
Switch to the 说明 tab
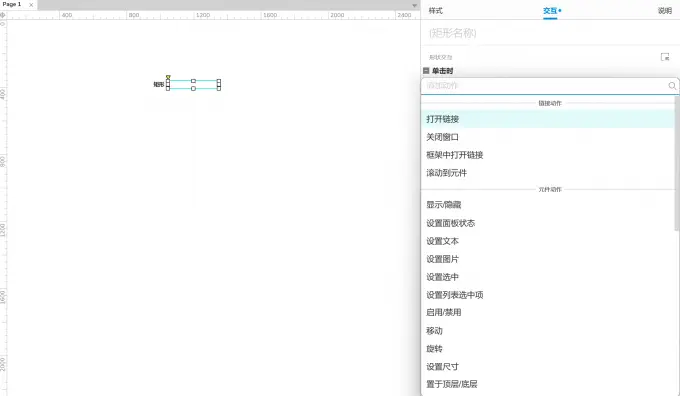pyautogui.click(x=664, y=11)
